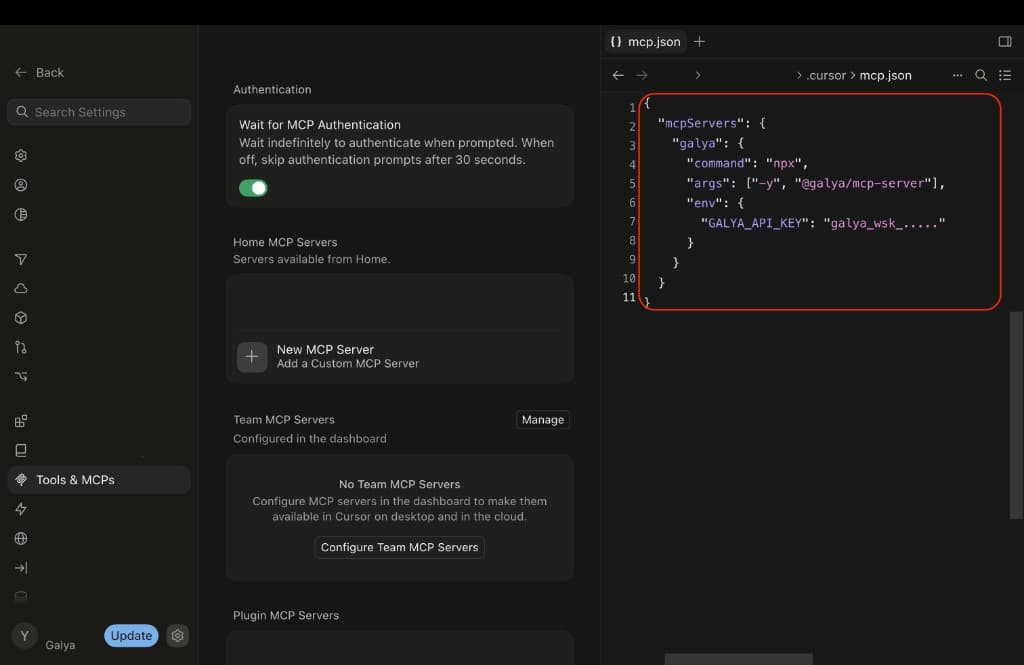Click the Search Settings field
Screen dimensions: 1024x665
99,112
